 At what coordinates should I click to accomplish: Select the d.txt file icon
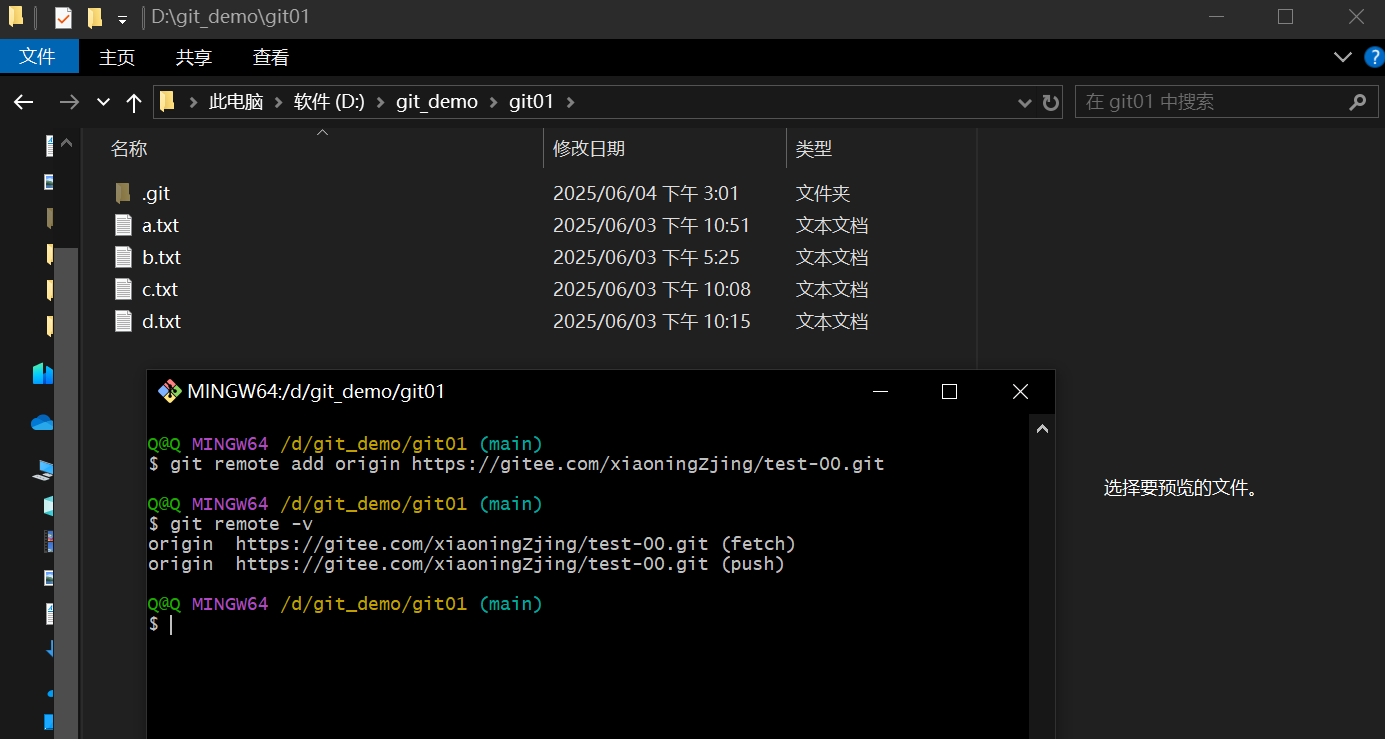coord(123,321)
